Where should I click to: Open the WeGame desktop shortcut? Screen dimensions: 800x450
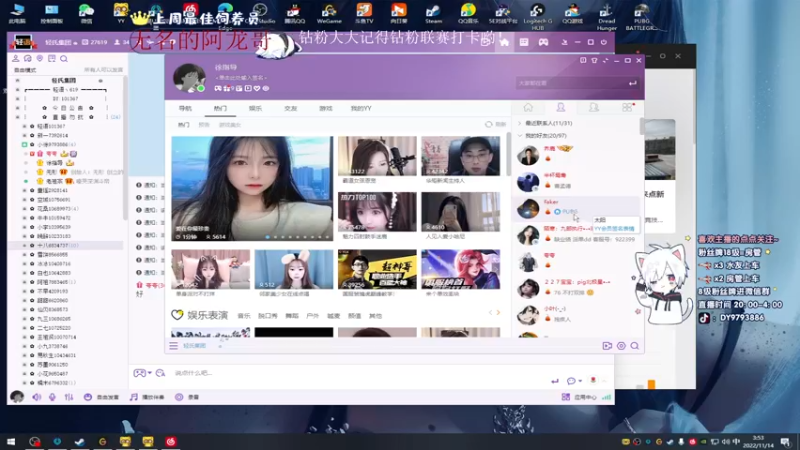coord(329,13)
